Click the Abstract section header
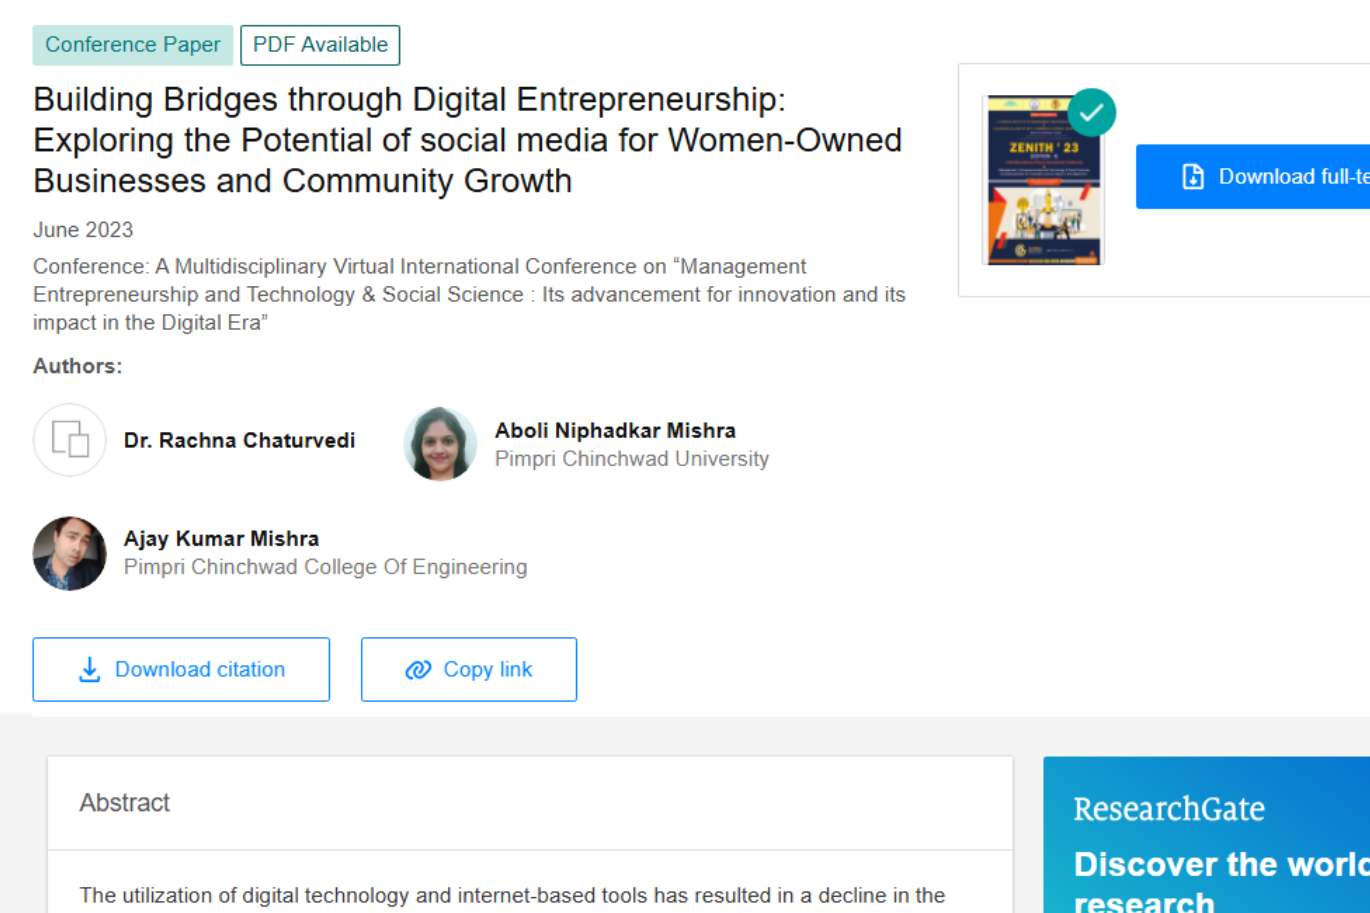1370x913 pixels. (x=124, y=802)
